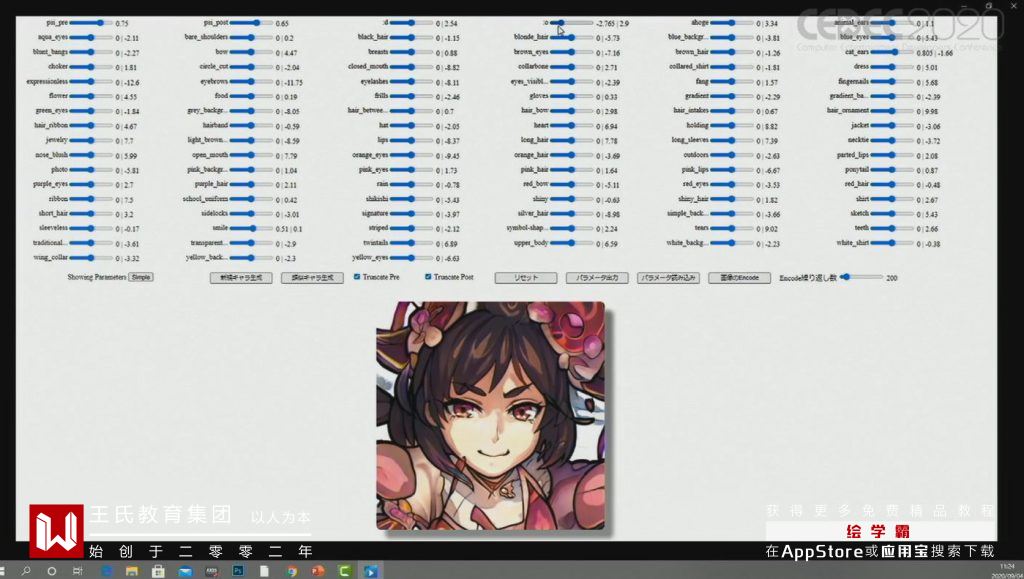Click the パラメータ読み込み button
This screenshot has width=1024, height=579.
[668, 278]
